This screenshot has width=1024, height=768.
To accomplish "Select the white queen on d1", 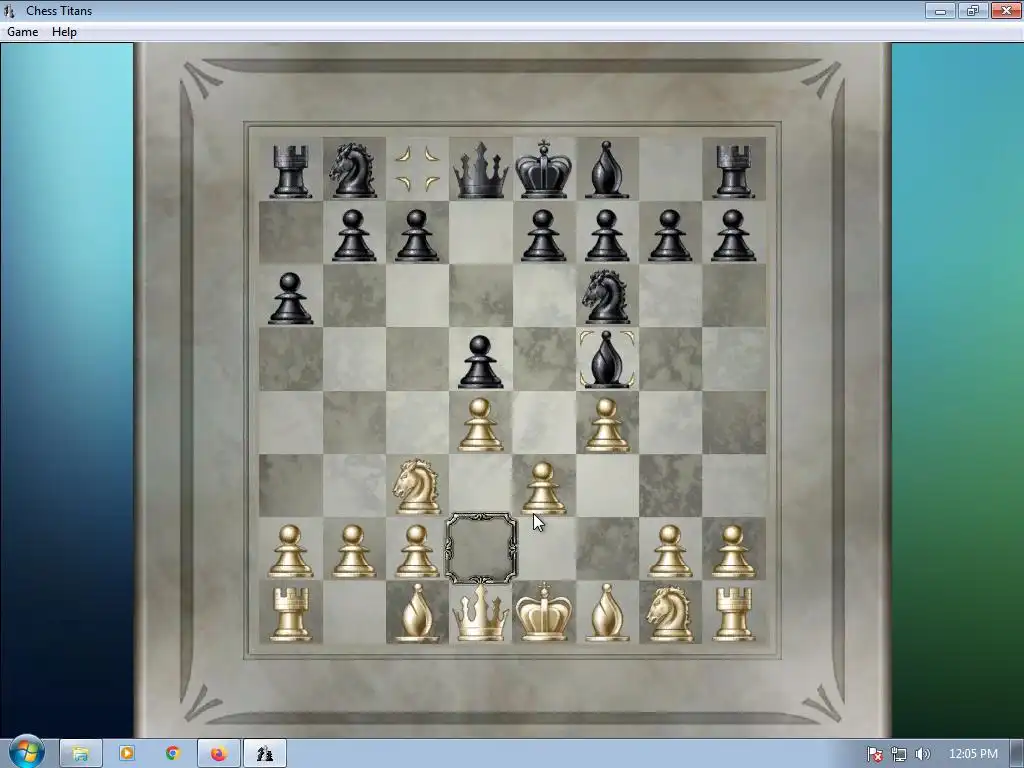I will [481, 613].
